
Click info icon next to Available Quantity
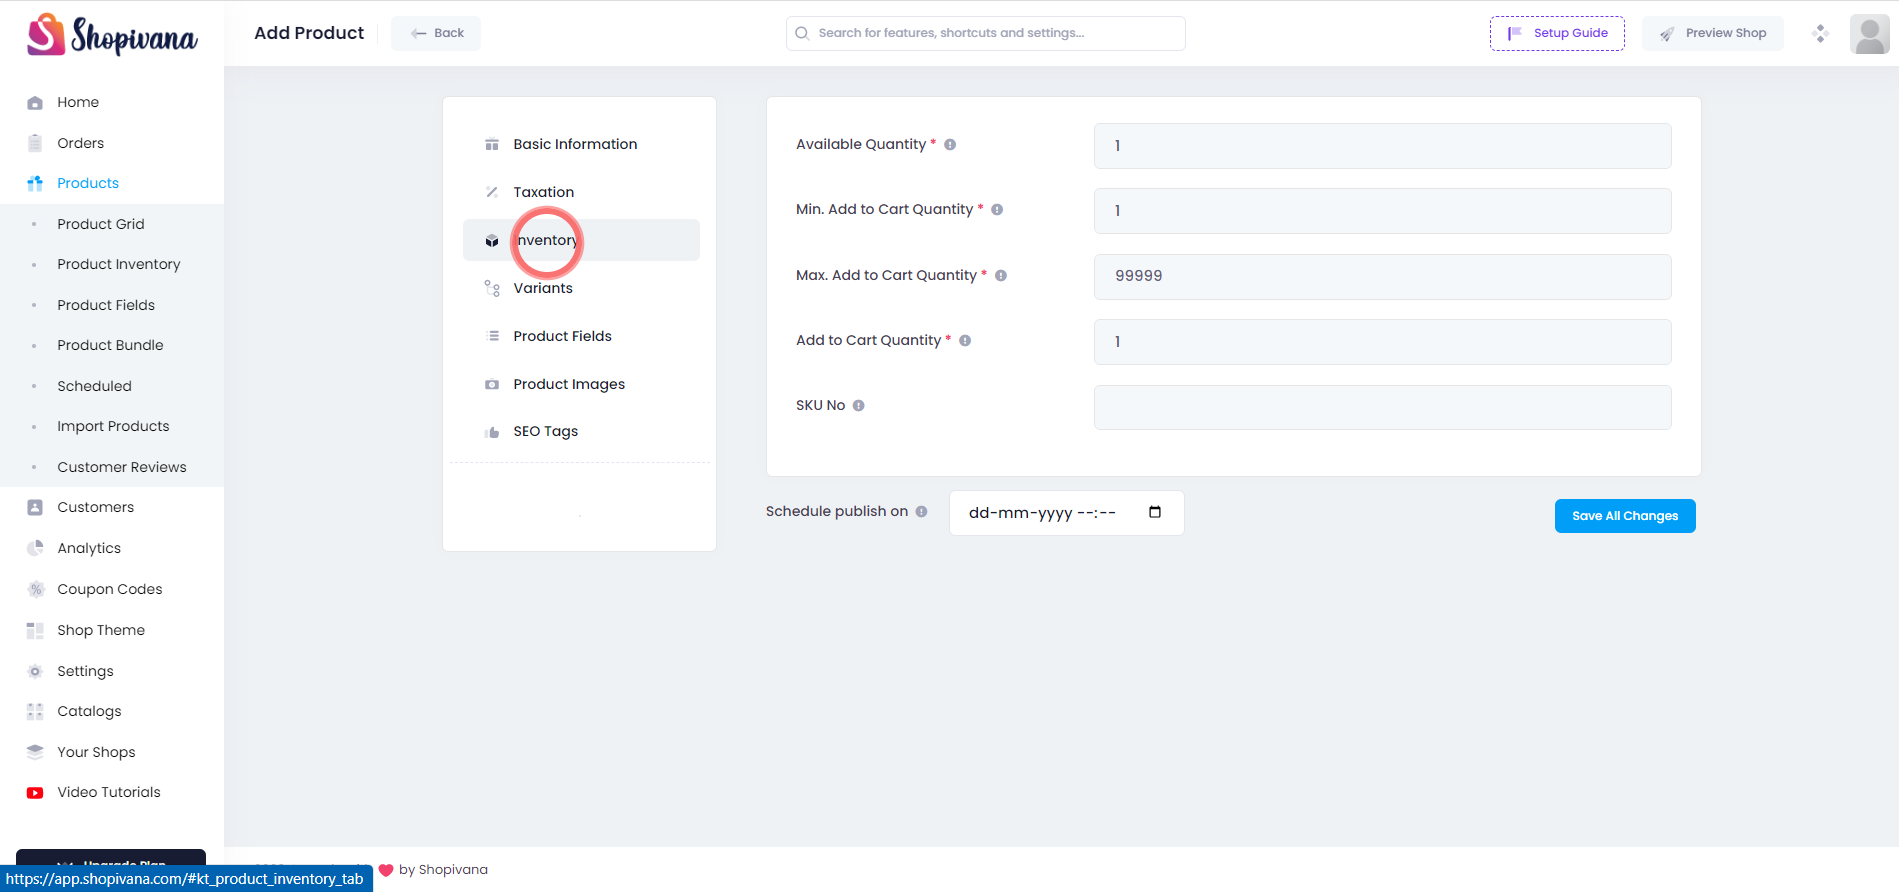tap(950, 145)
